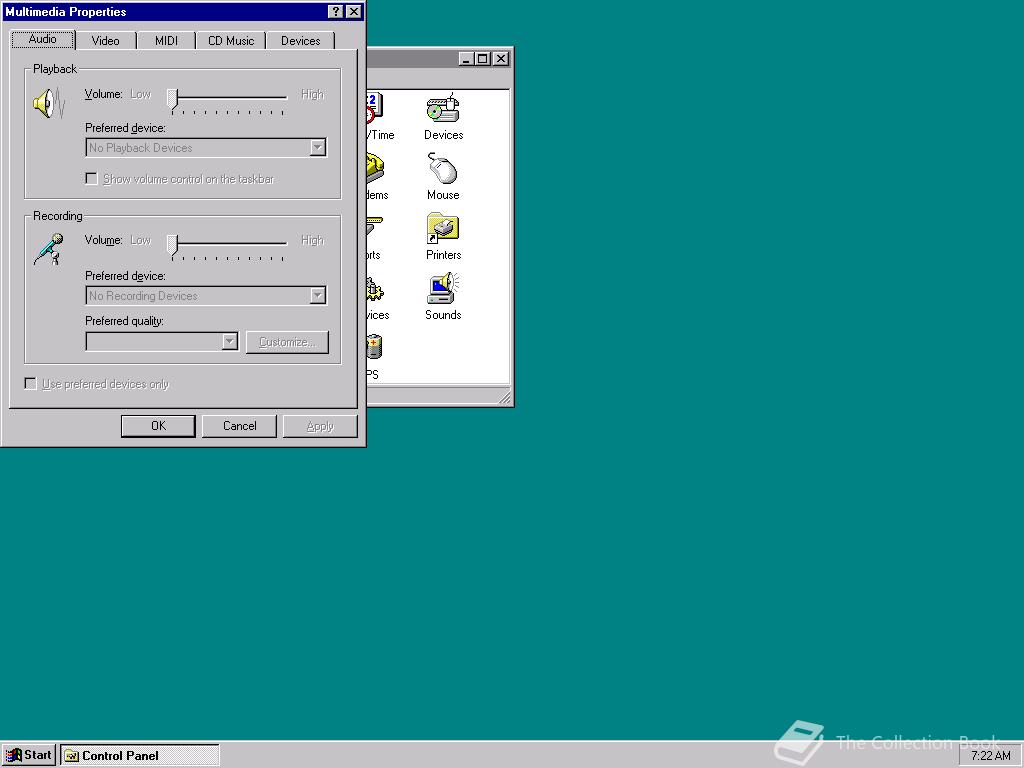Click the Apply button
1024x768 pixels.
coord(320,426)
